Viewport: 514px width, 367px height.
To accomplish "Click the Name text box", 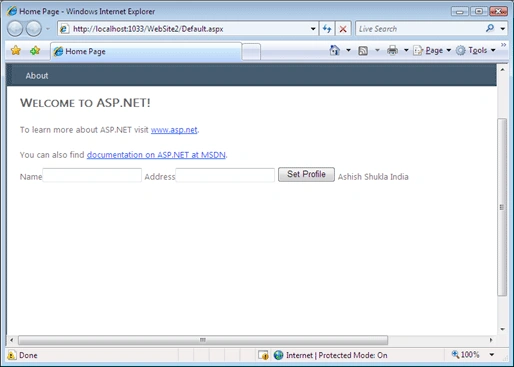I will point(92,175).
